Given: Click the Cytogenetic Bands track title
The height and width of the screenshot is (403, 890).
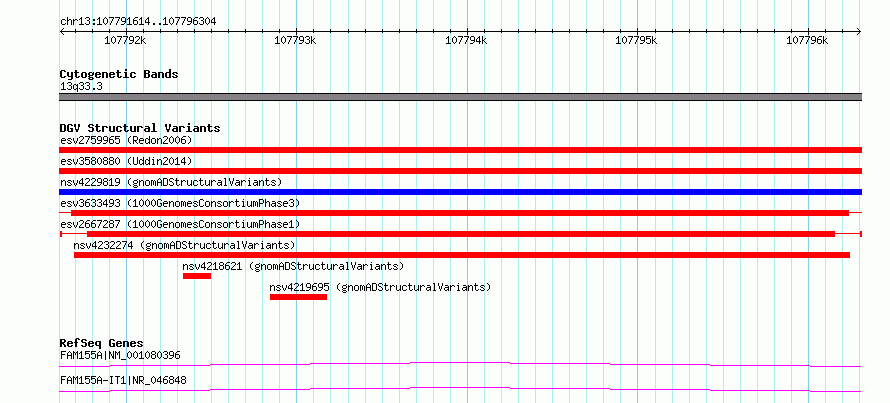Looking at the screenshot, I should coord(119,74).
